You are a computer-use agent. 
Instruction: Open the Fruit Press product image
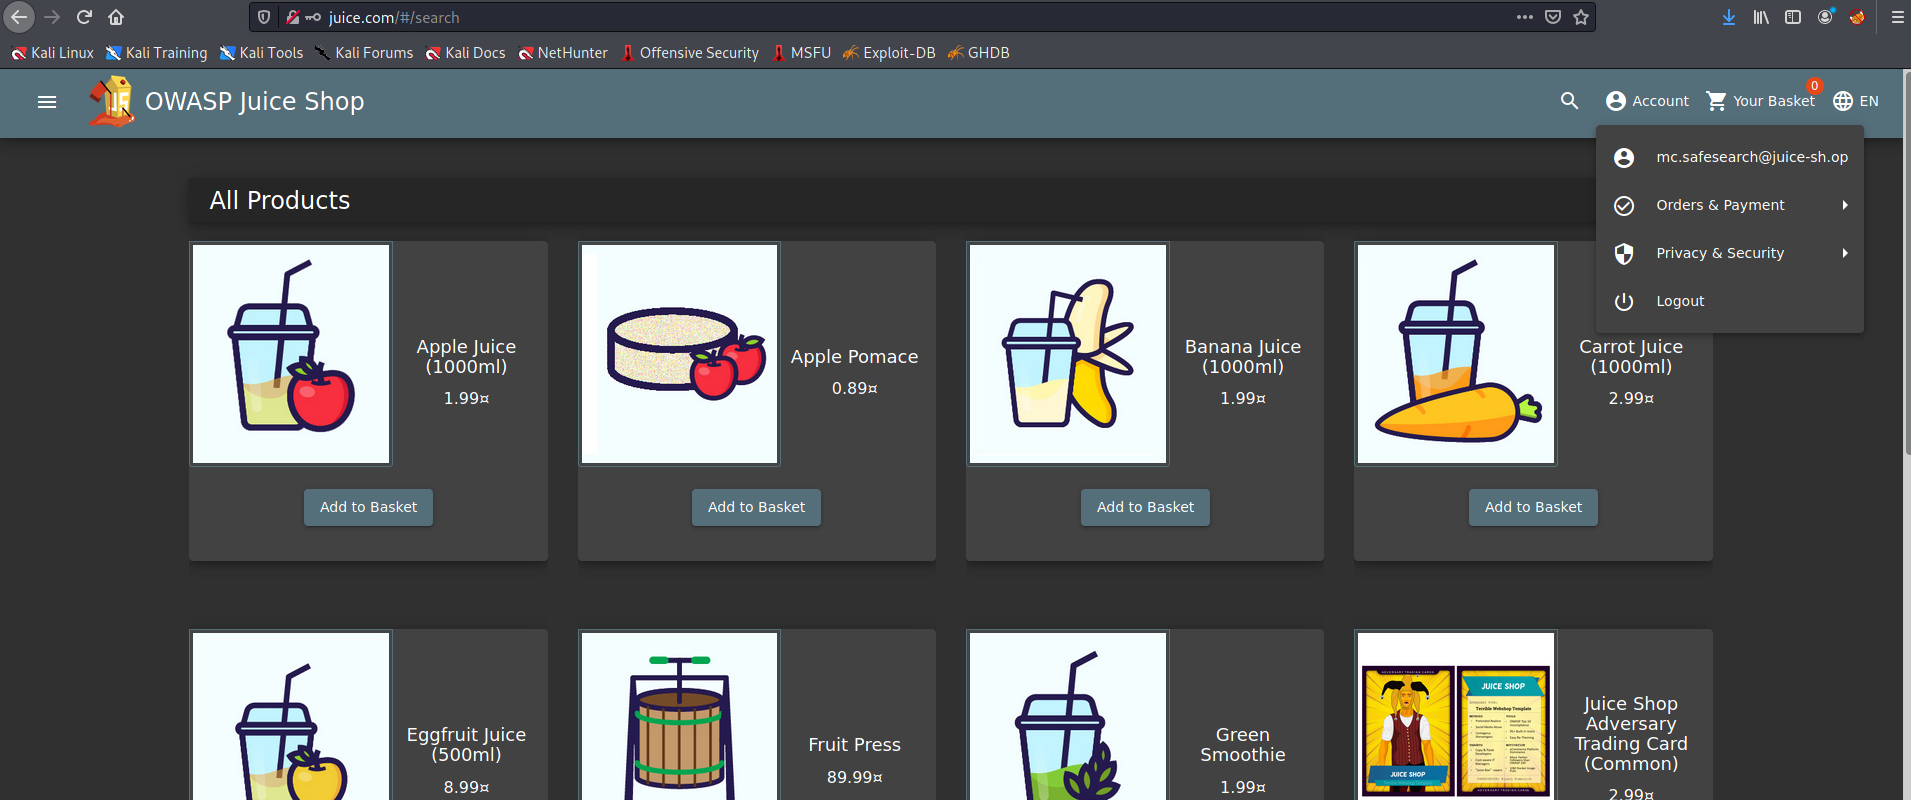[680, 716]
